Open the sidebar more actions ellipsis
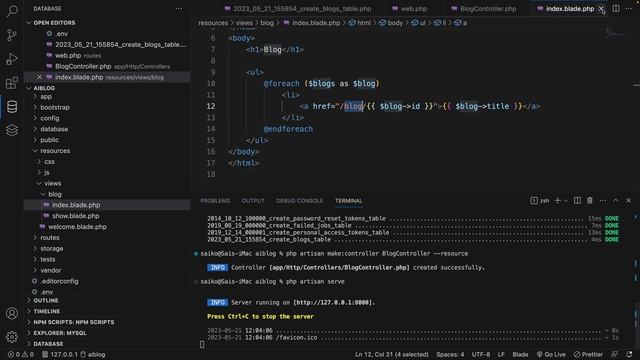The height and width of the screenshot is (360, 640). 179,9
